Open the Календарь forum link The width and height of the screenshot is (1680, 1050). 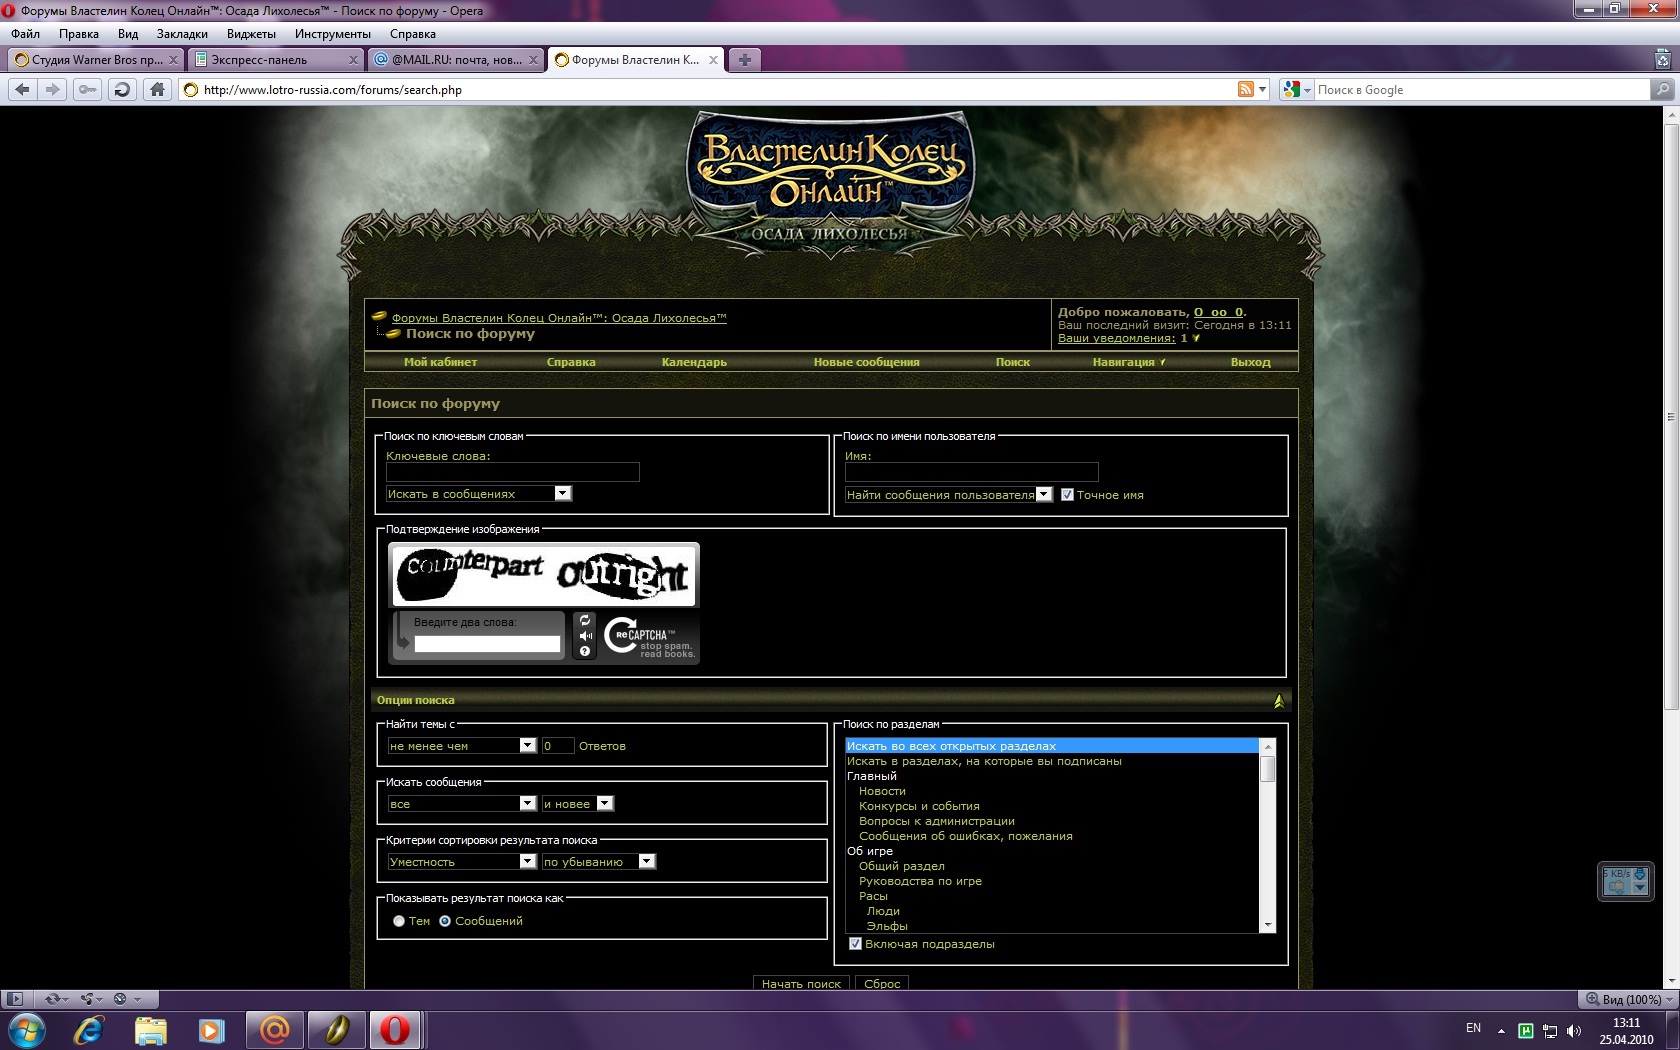pyautogui.click(x=694, y=362)
